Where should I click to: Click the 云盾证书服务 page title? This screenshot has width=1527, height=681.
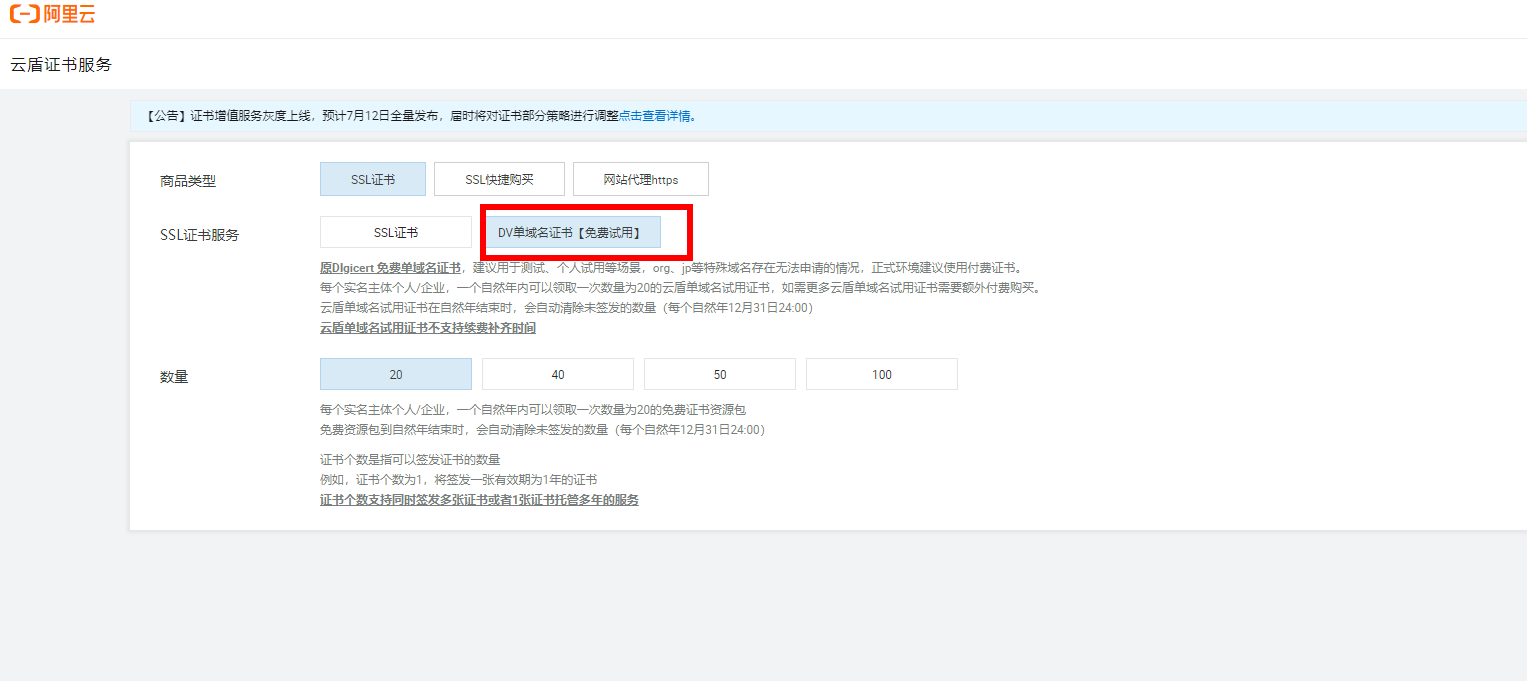[x=61, y=65]
